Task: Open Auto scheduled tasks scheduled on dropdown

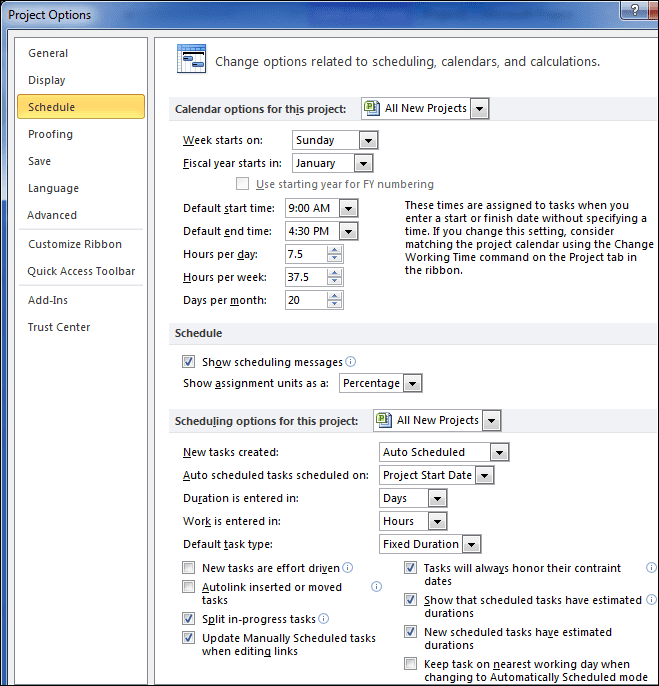Action: point(484,476)
